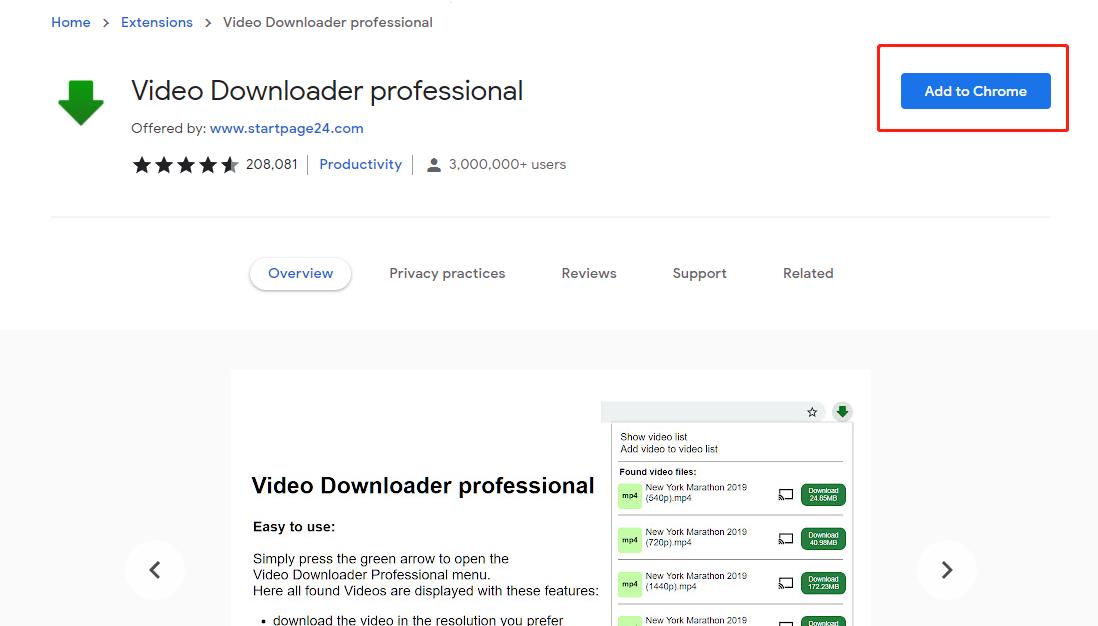Click the Add to Chrome button

click(x=974, y=91)
